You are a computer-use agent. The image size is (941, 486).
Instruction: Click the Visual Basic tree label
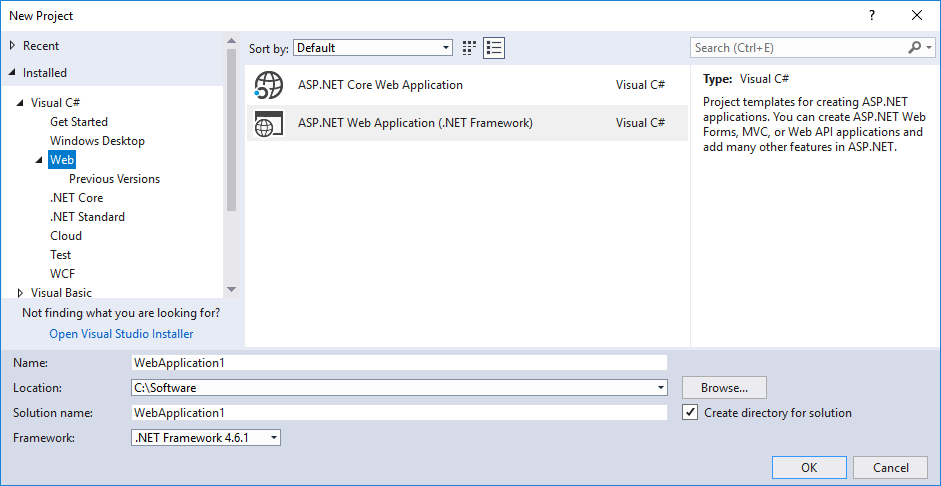(62, 293)
